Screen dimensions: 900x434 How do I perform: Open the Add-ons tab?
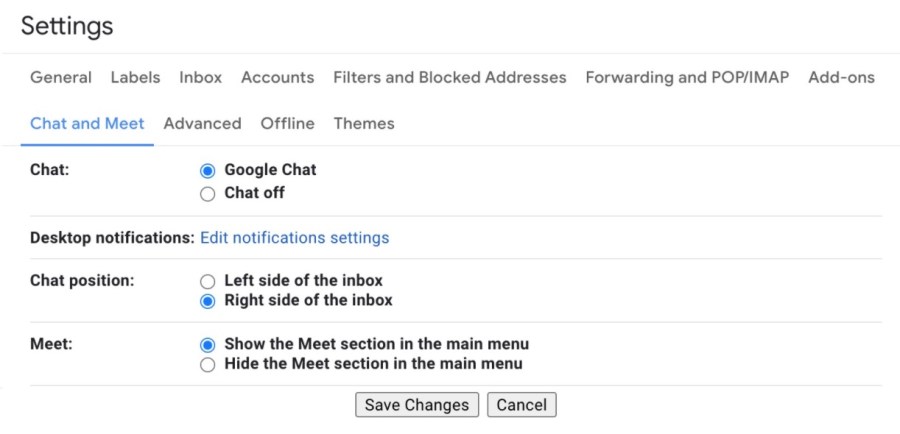(x=841, y=77)
